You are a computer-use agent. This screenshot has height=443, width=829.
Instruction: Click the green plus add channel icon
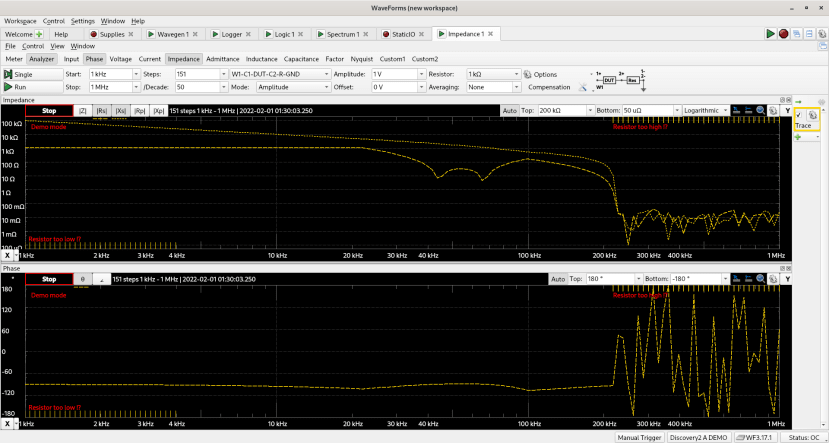[x=798, y=137]
